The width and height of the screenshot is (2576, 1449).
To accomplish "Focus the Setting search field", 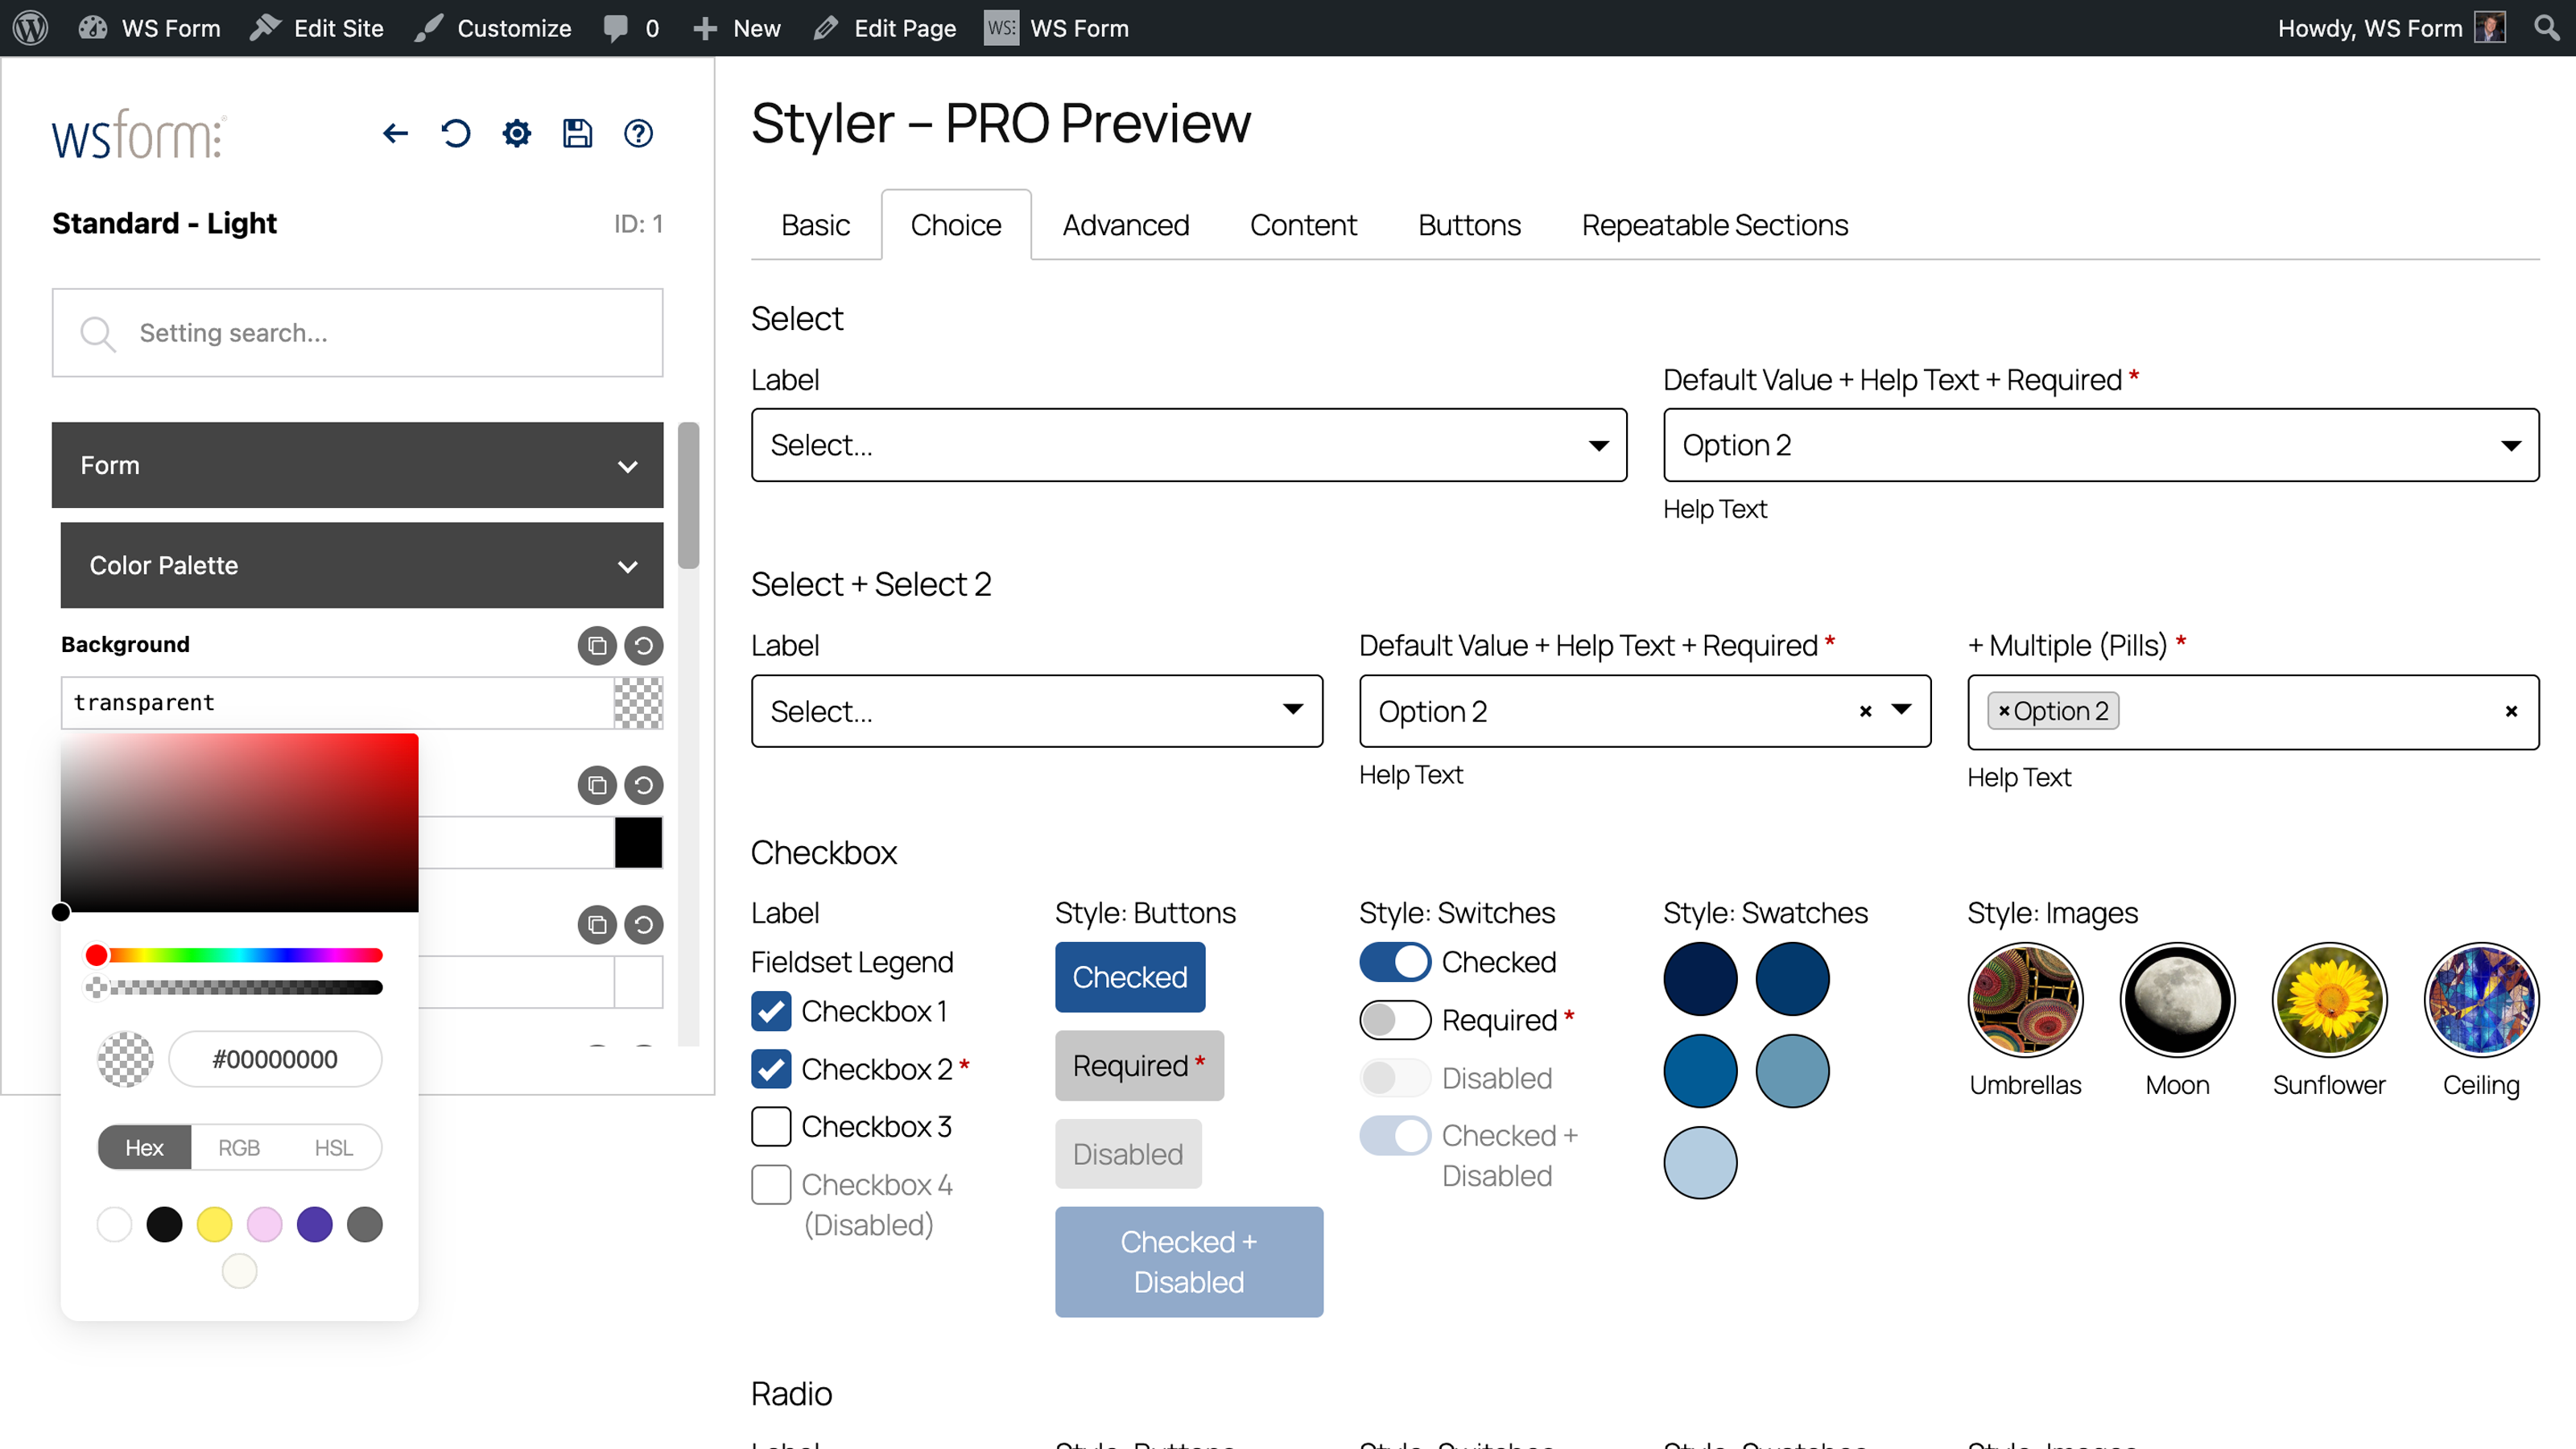I will pos(358,333).
